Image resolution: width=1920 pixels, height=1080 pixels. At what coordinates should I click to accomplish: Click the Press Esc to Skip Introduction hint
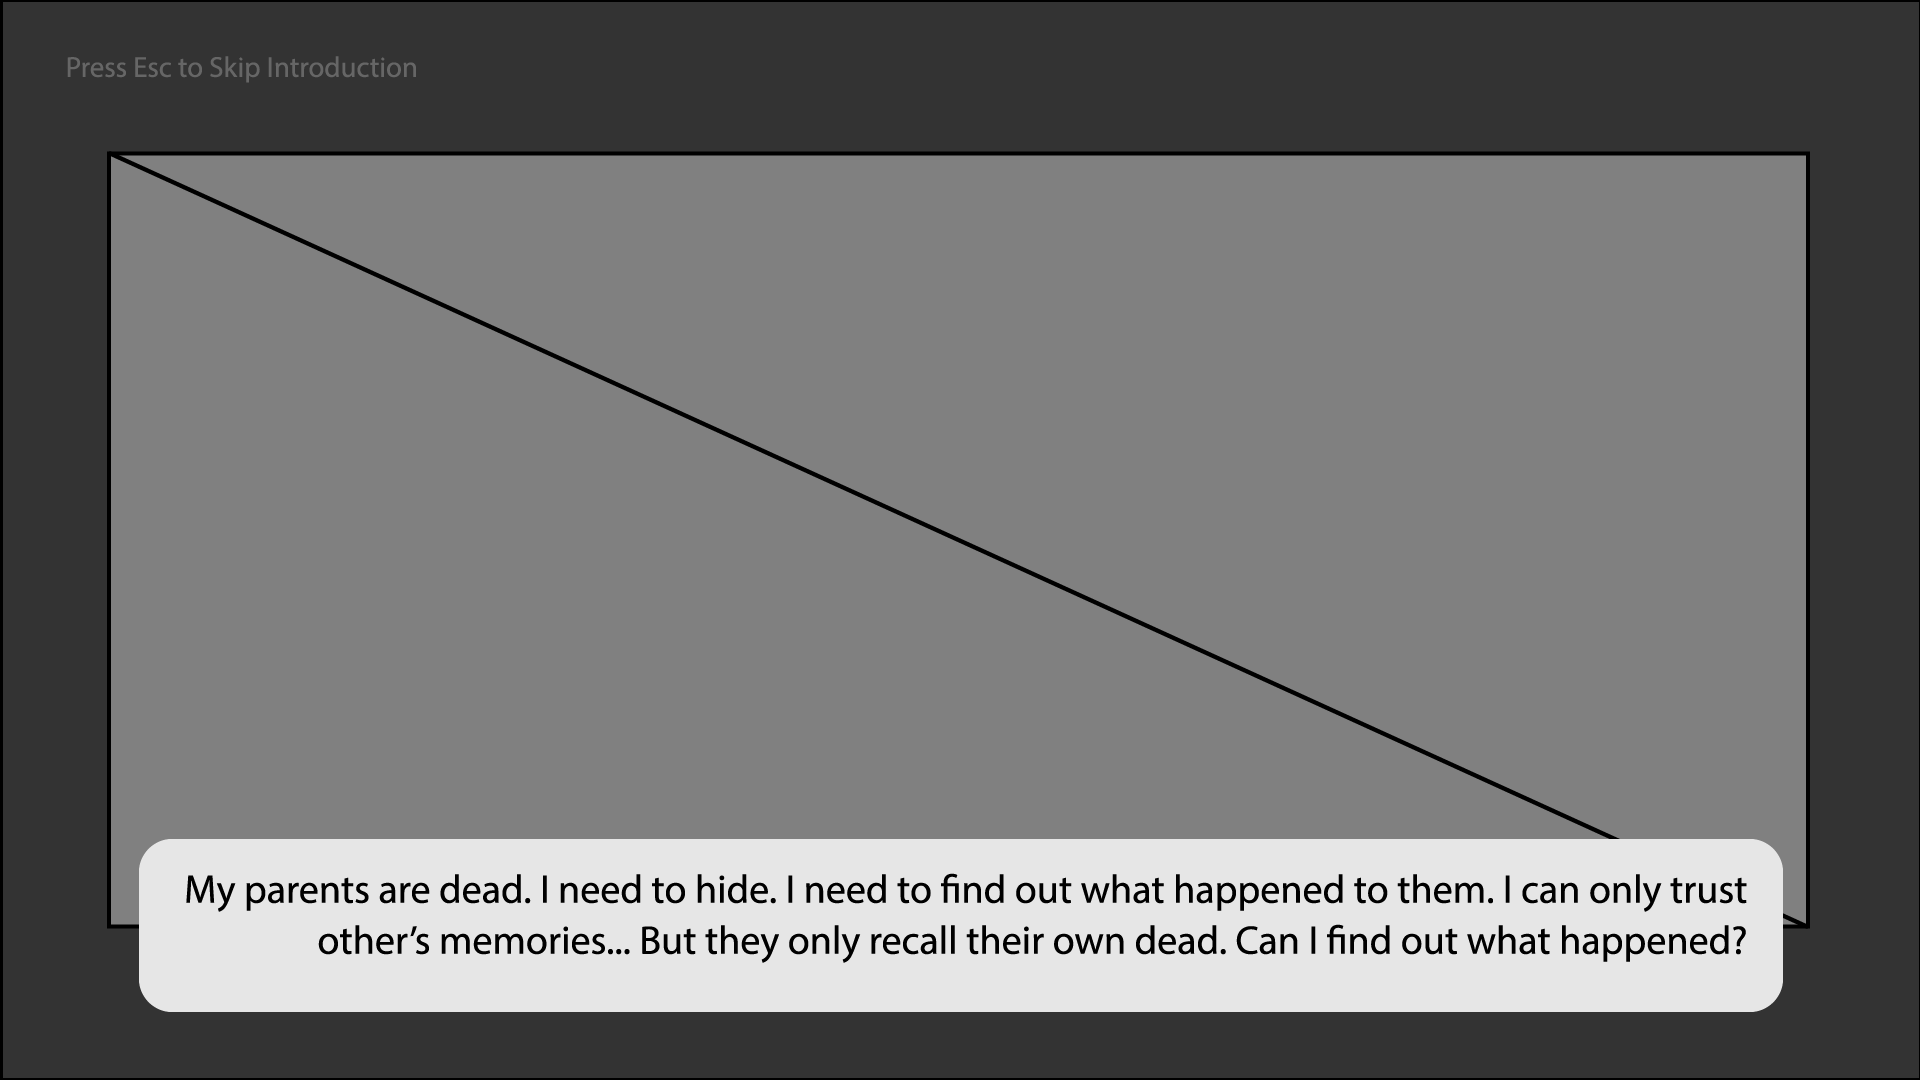[241, 68]
